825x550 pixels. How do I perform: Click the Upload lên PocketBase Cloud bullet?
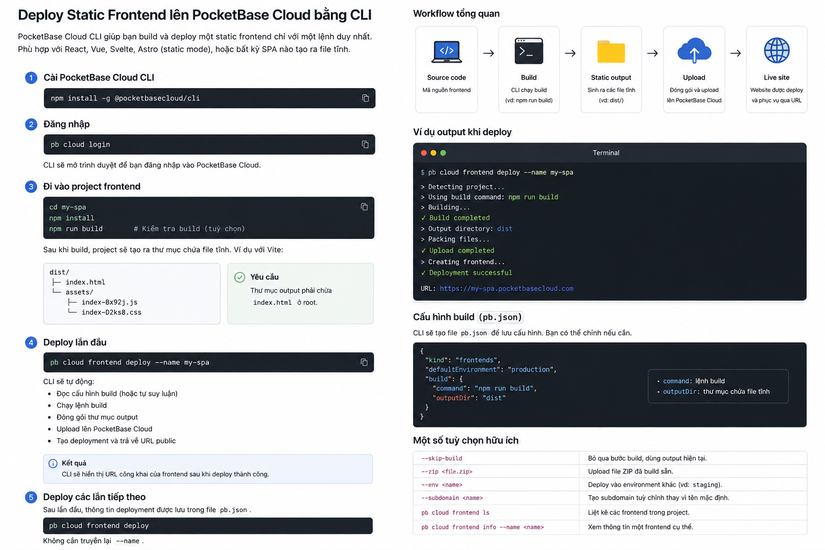[104, 429]
